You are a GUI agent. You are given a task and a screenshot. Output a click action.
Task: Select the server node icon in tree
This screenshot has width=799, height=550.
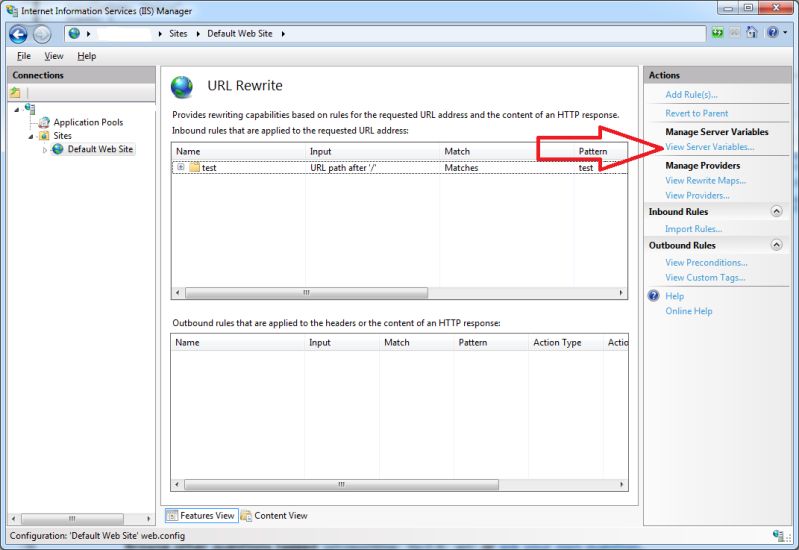click(x=31, y=109)
